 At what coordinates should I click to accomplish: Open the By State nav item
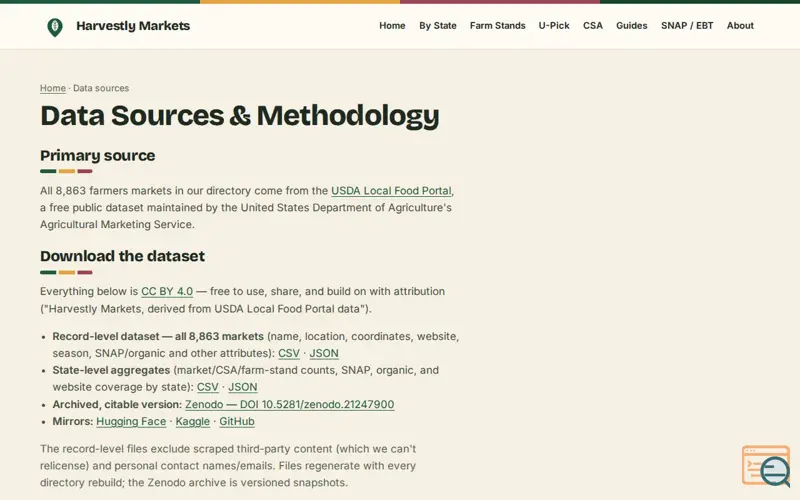click(438, 26)
